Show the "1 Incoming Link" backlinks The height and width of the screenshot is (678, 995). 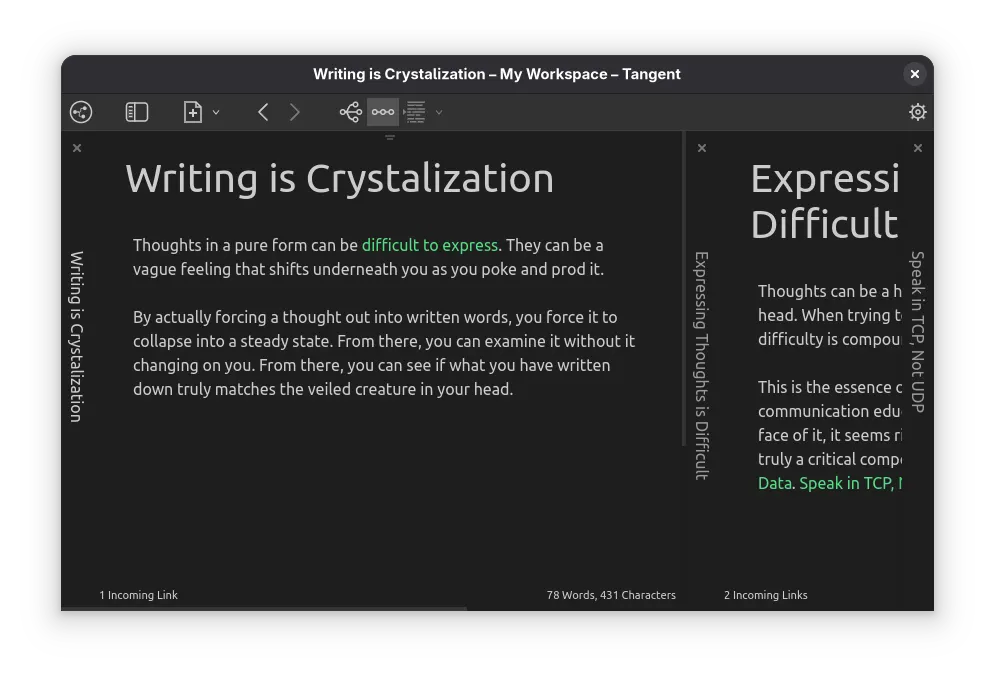[138, 595]
